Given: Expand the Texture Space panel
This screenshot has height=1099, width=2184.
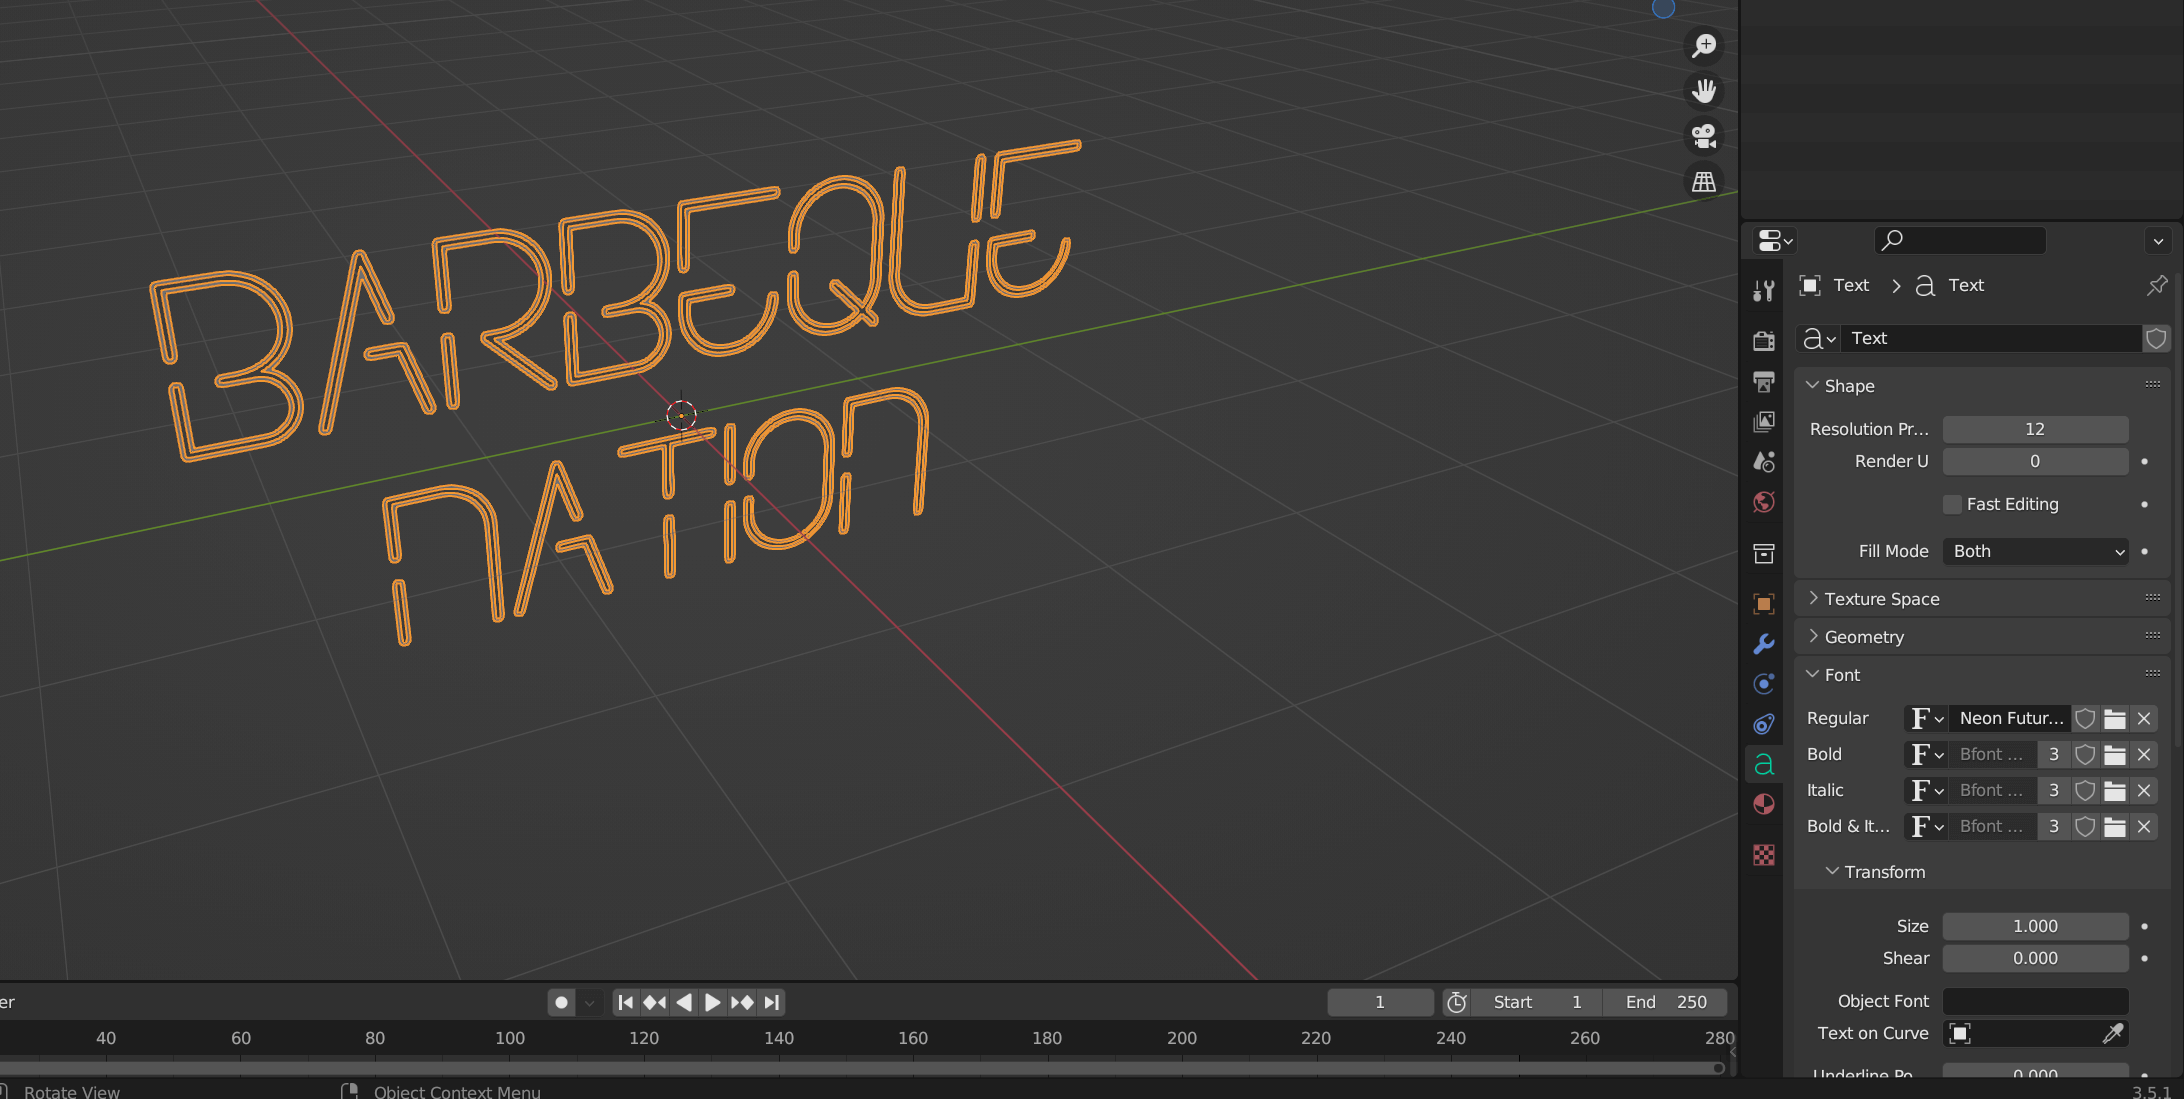Looking at the screenshot, I should 1881,599.
